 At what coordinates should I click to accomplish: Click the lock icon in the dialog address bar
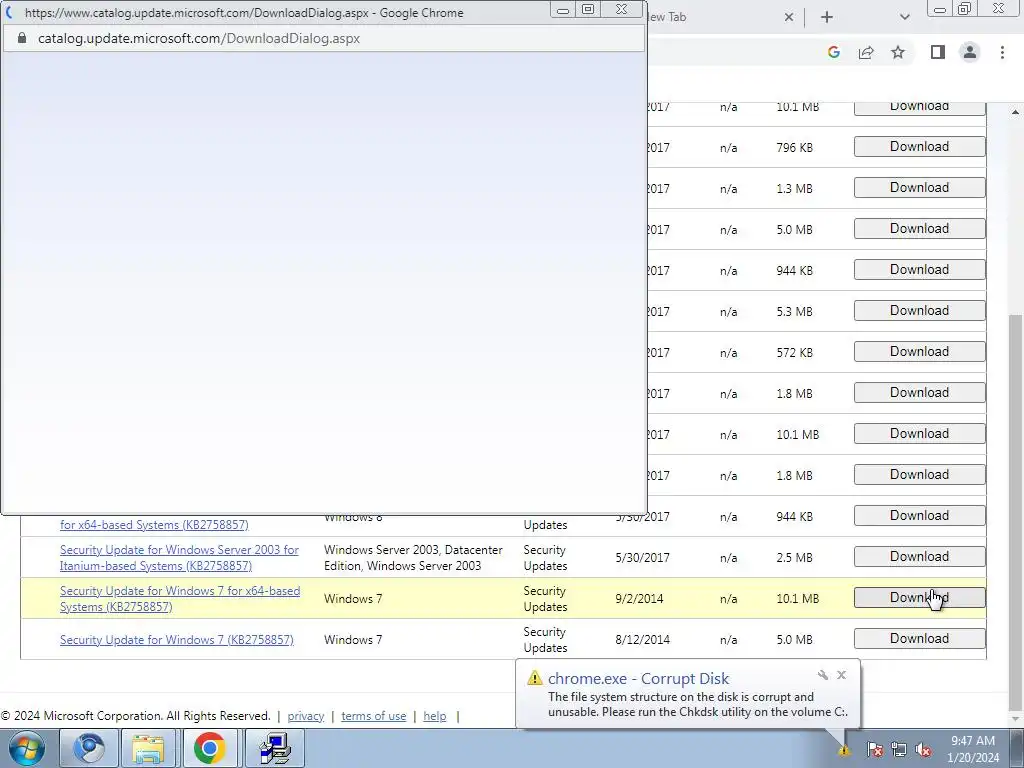[x=22, y=38]
